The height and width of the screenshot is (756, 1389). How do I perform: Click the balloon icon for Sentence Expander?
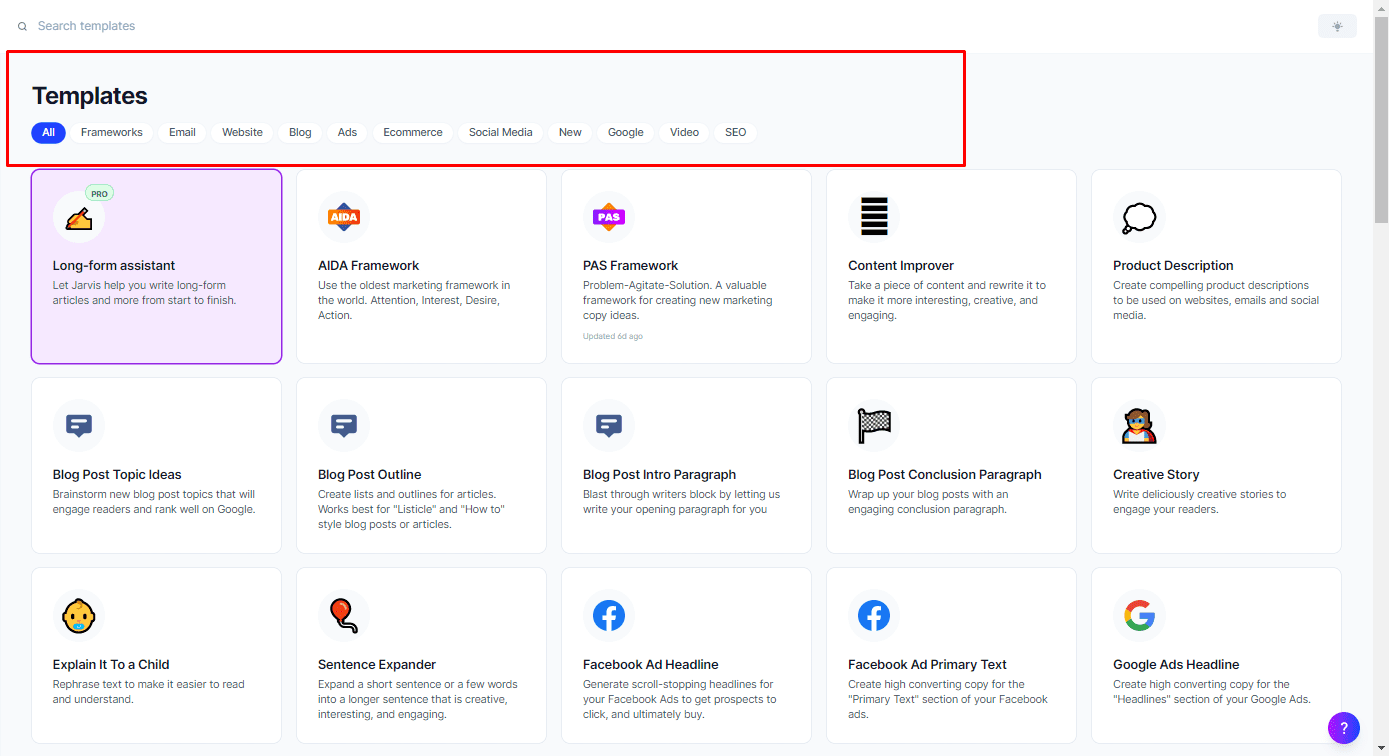pyautogui.click(x=344, y=616)
